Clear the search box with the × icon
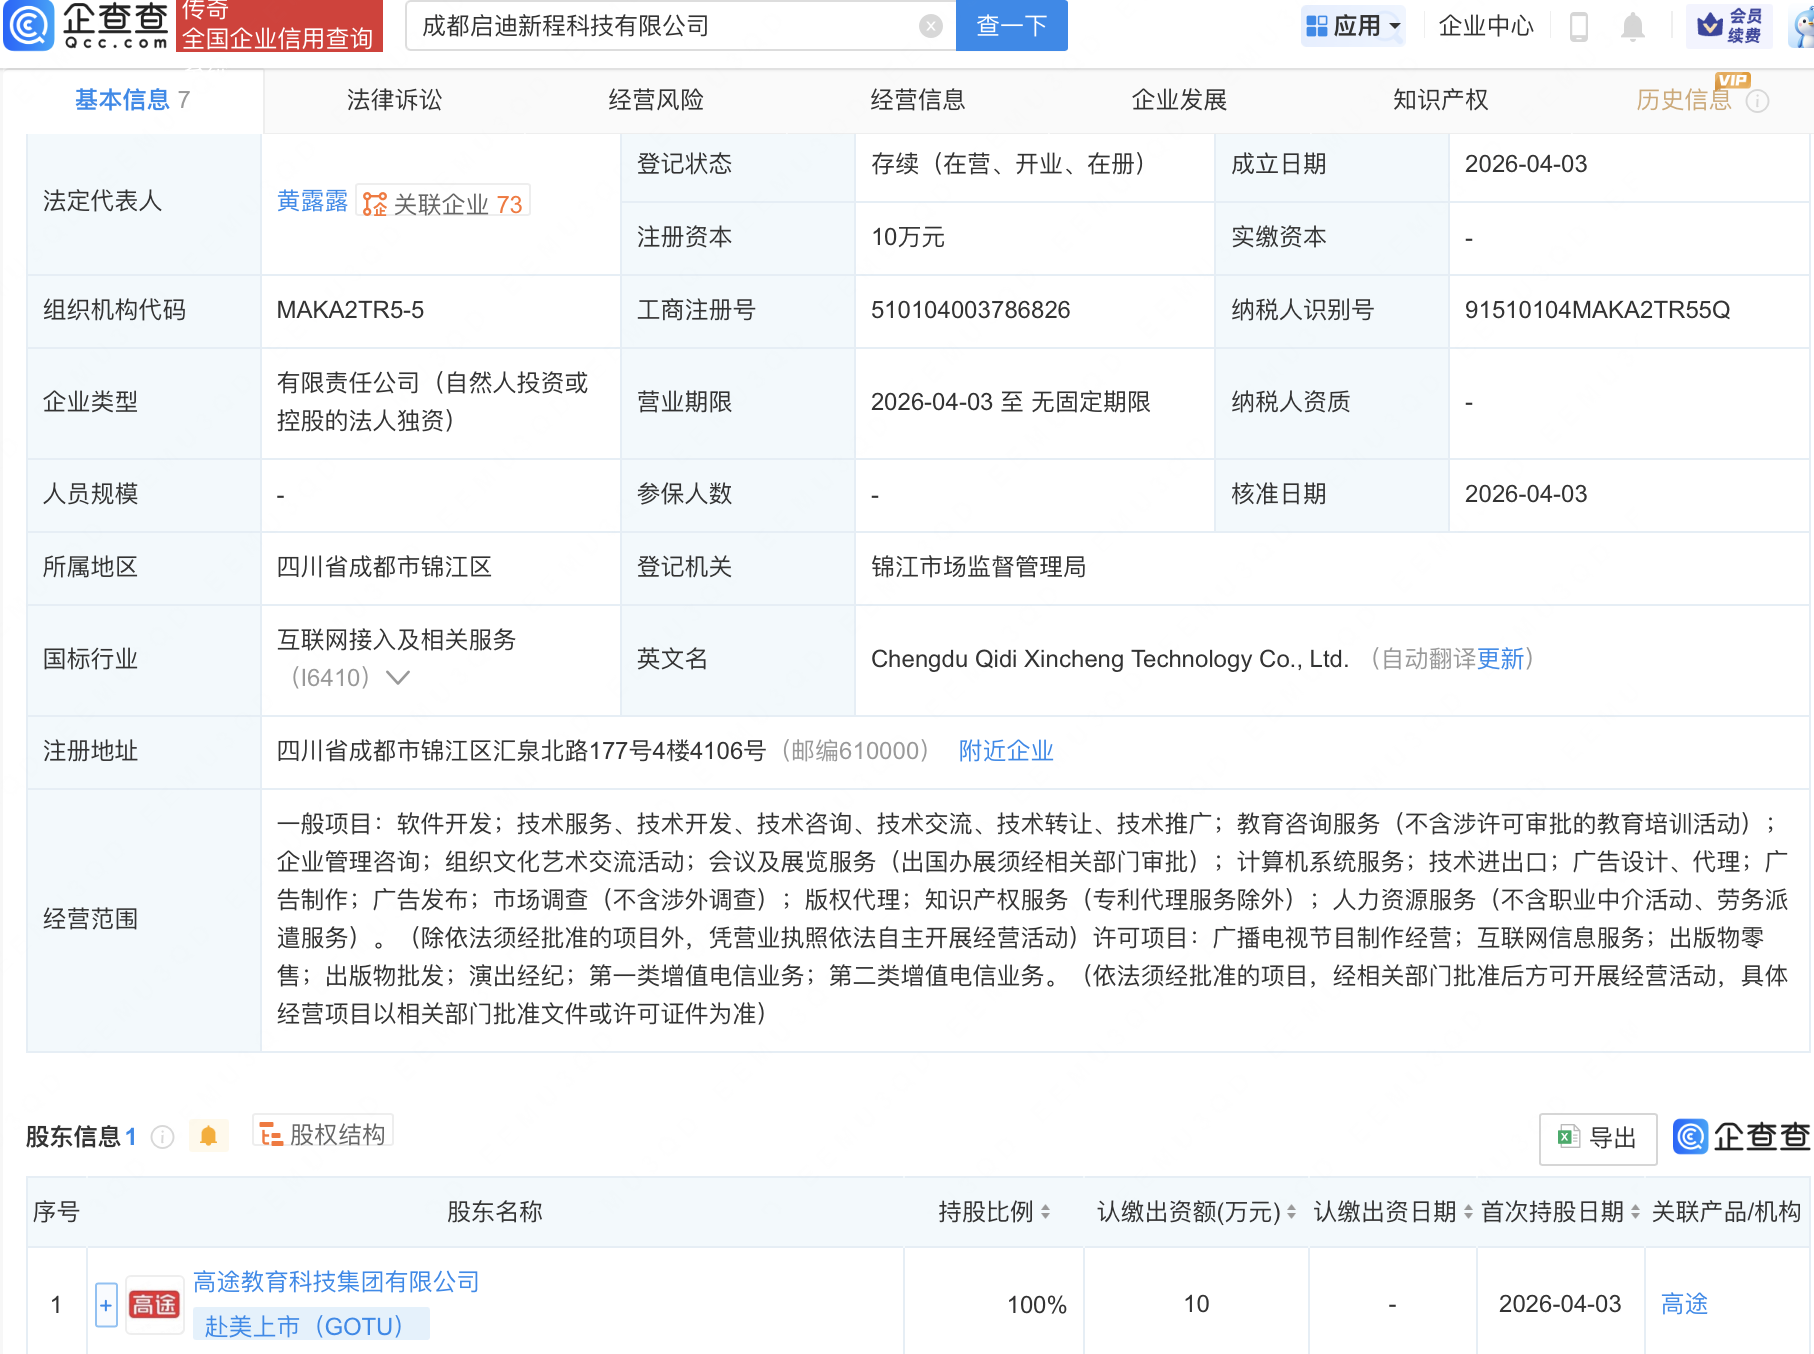This screenshot has height=1354, width=1814. tap(930, 26)
